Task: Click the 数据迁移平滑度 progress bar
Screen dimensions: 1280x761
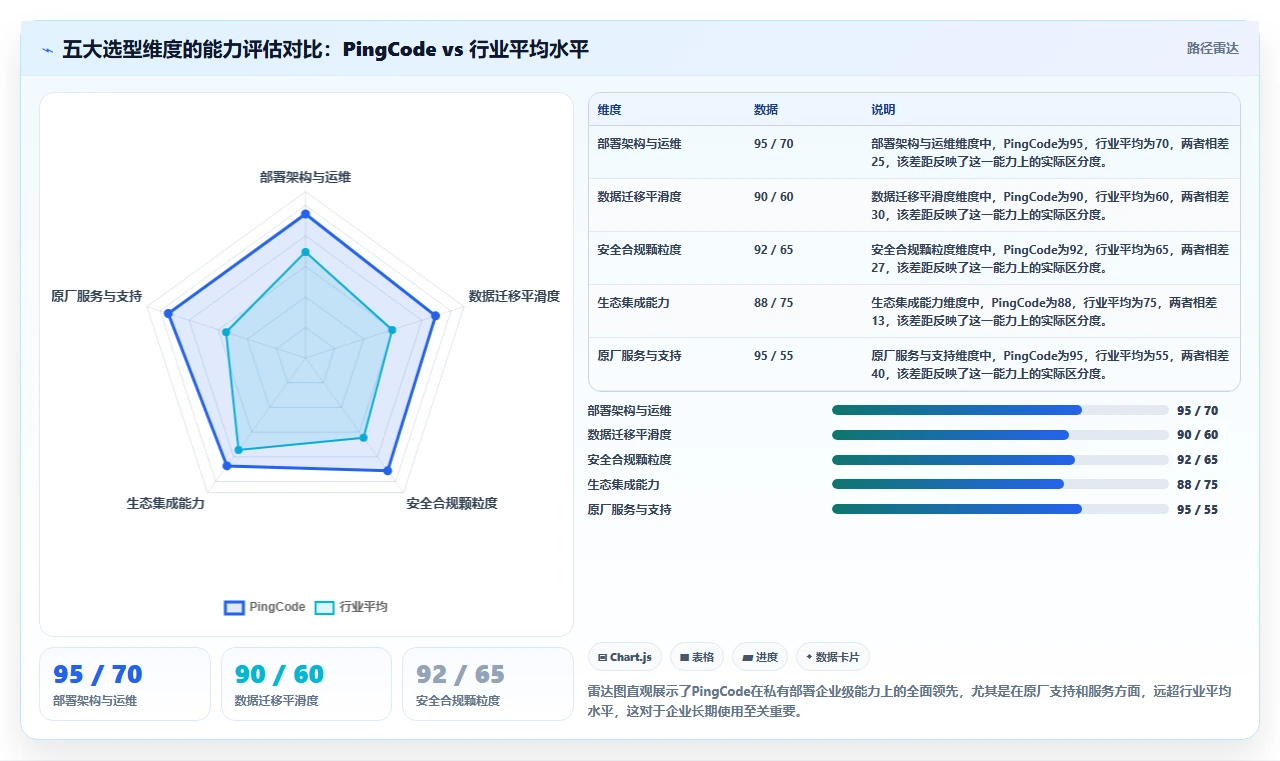Action: point(1000,435)
